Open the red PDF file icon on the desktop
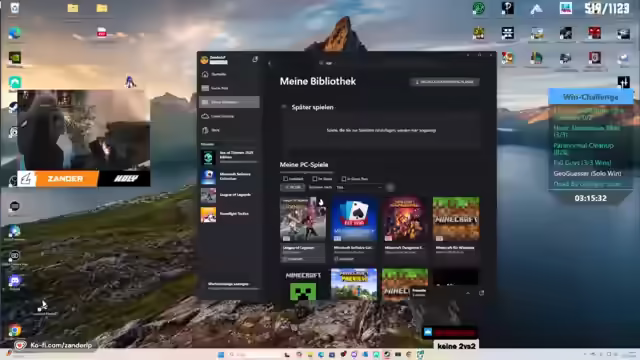Viewport: 640px width, 360px height. pyautogui.click(x=102, y=32)
